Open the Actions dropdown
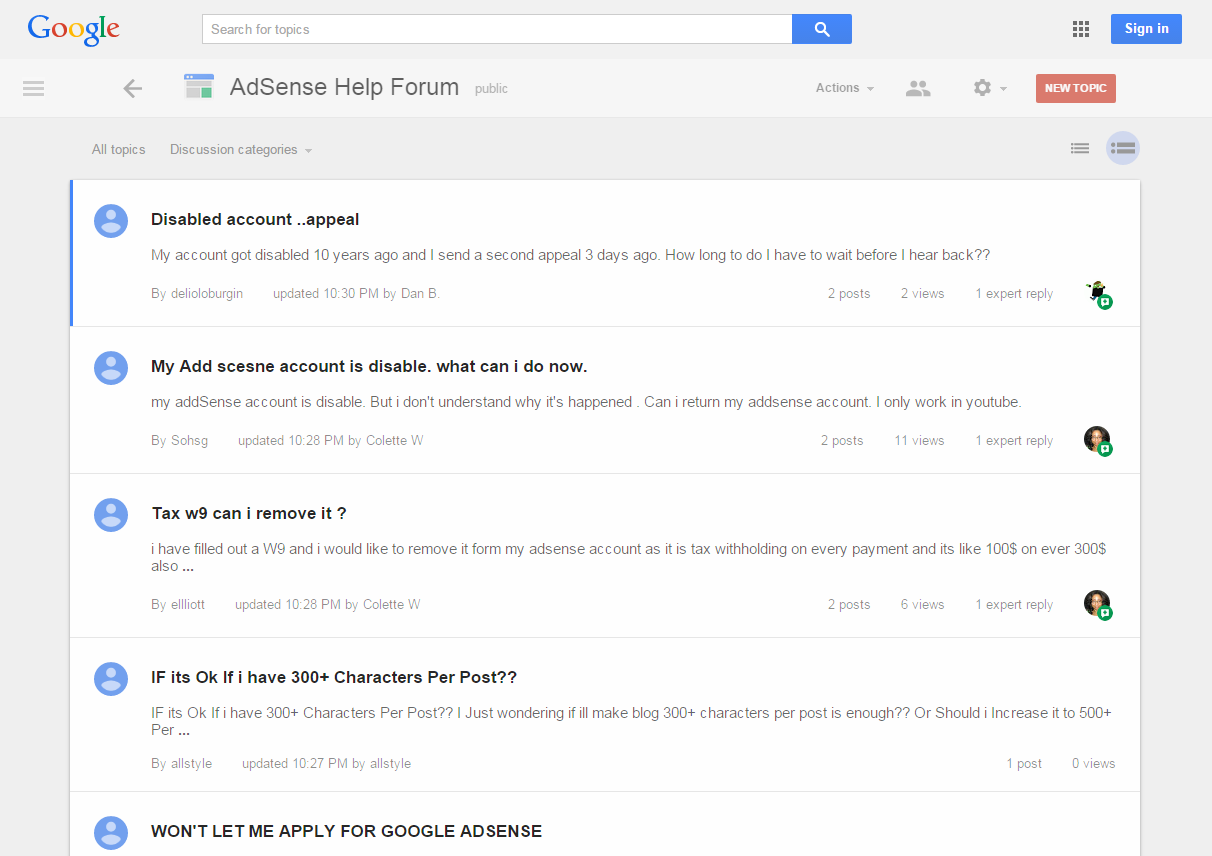This screenshot has width=1212, height=856. (843, 88)
